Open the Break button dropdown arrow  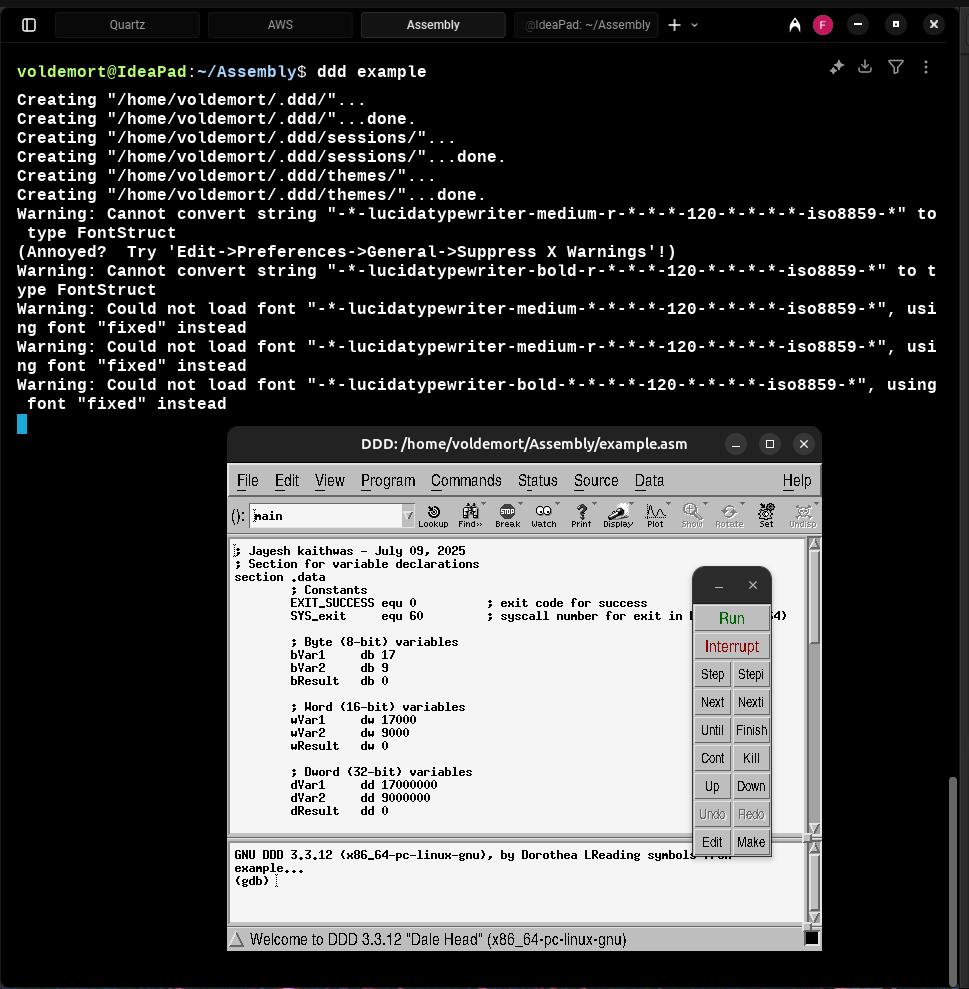pyautogui.click(x=520, y=503)
